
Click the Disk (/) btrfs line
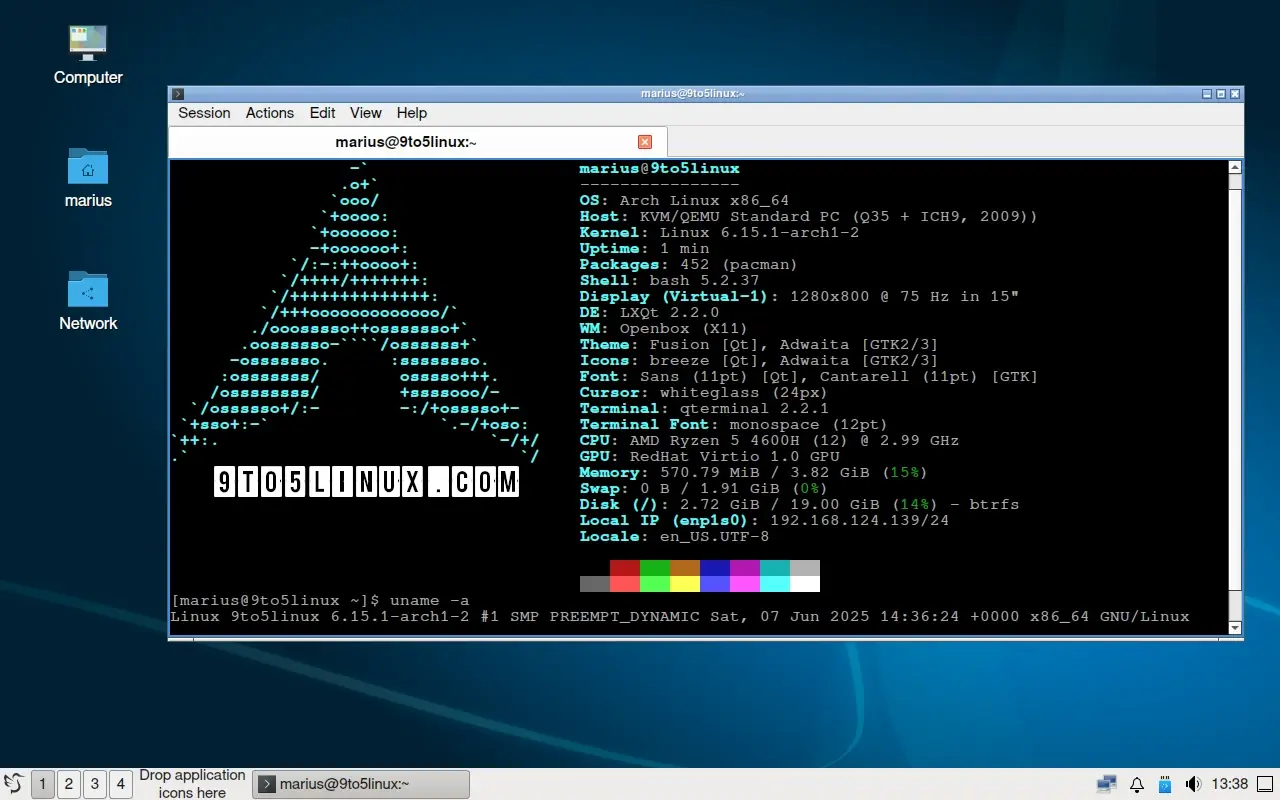[799, 505]
